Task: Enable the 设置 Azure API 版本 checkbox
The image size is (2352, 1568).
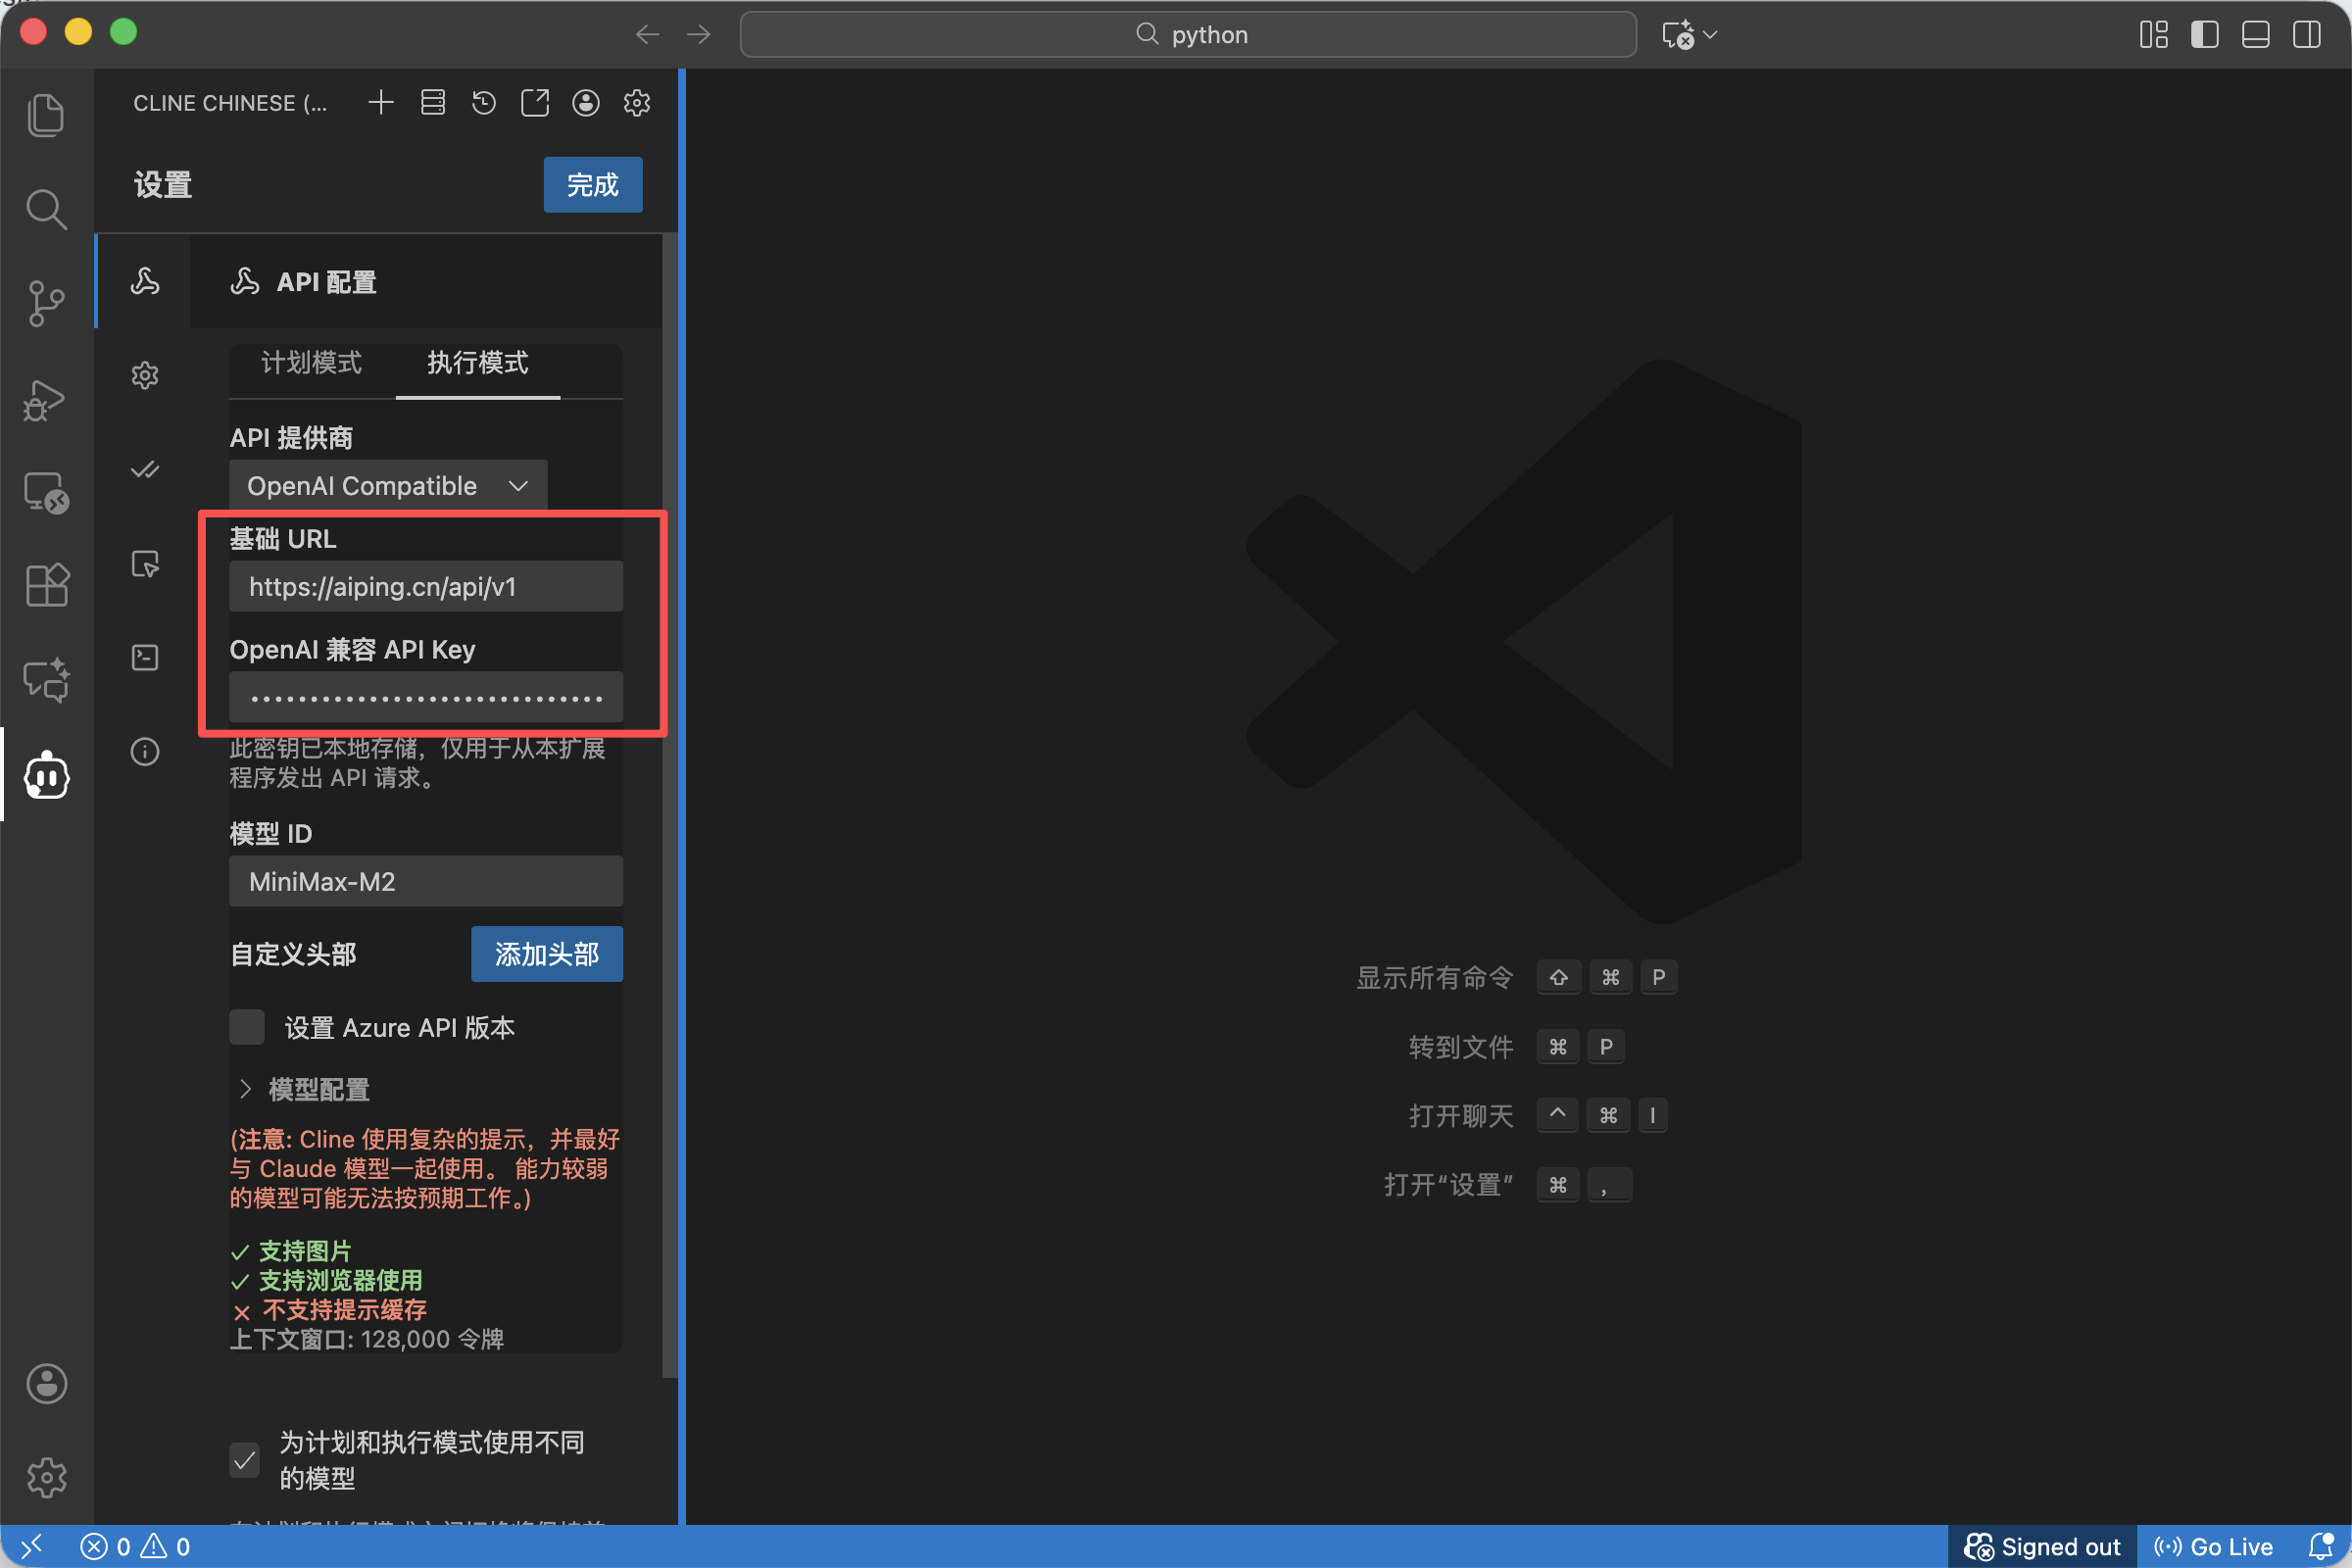Action: pyautogui.click(x=247, y=1027)
